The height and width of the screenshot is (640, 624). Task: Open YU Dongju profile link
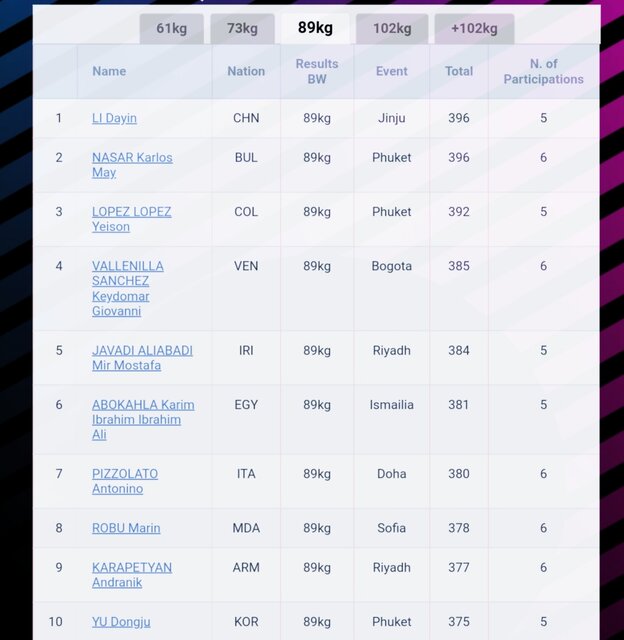pyautogui.click(x=121, y=622)
